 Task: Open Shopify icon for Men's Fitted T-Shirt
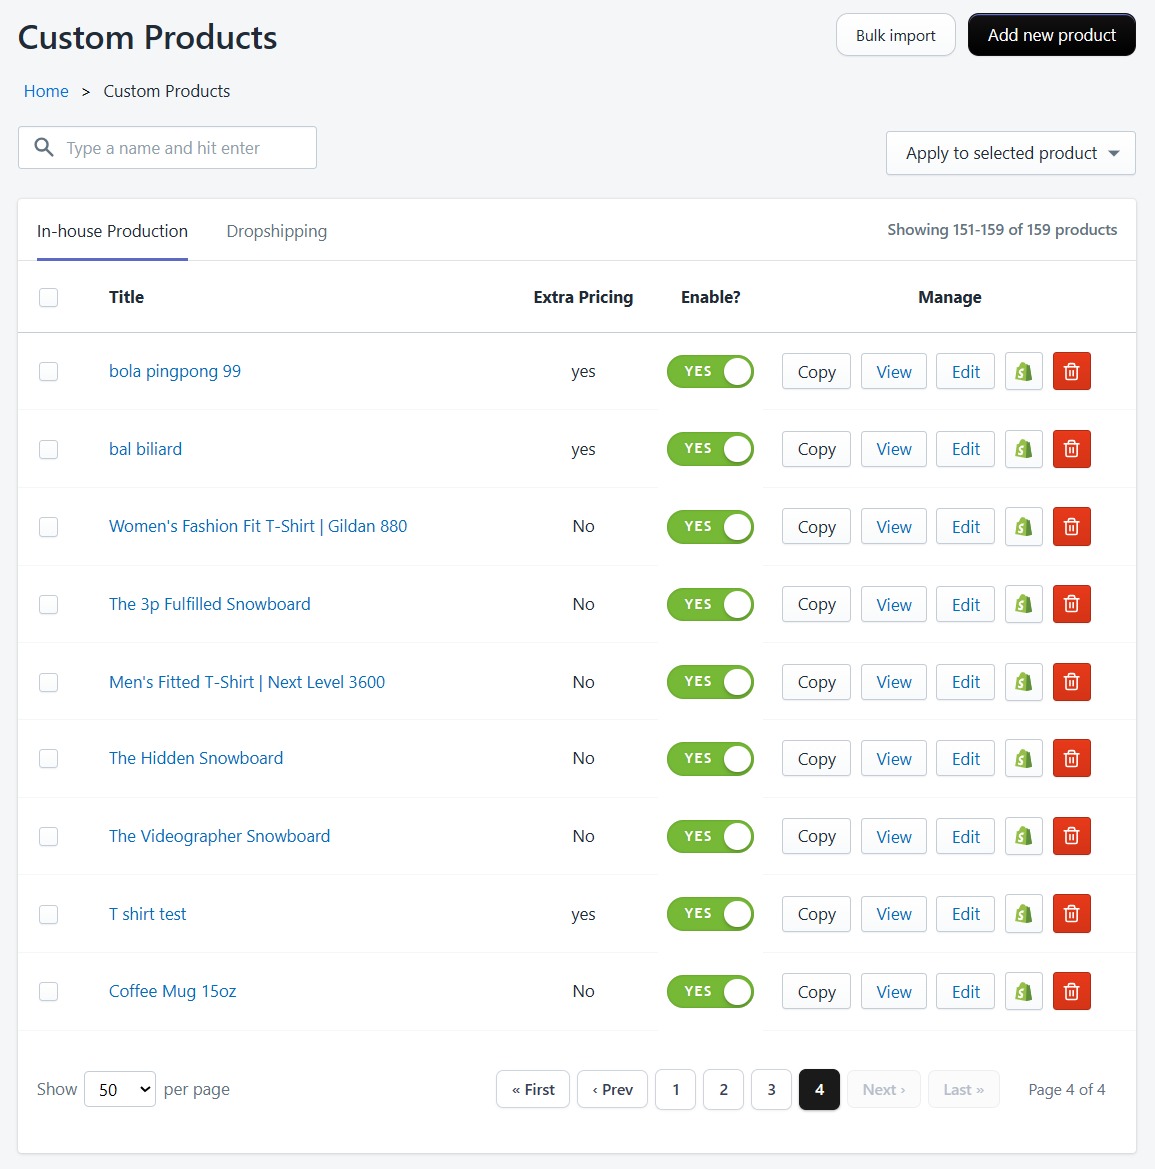tap(1023, 682)
